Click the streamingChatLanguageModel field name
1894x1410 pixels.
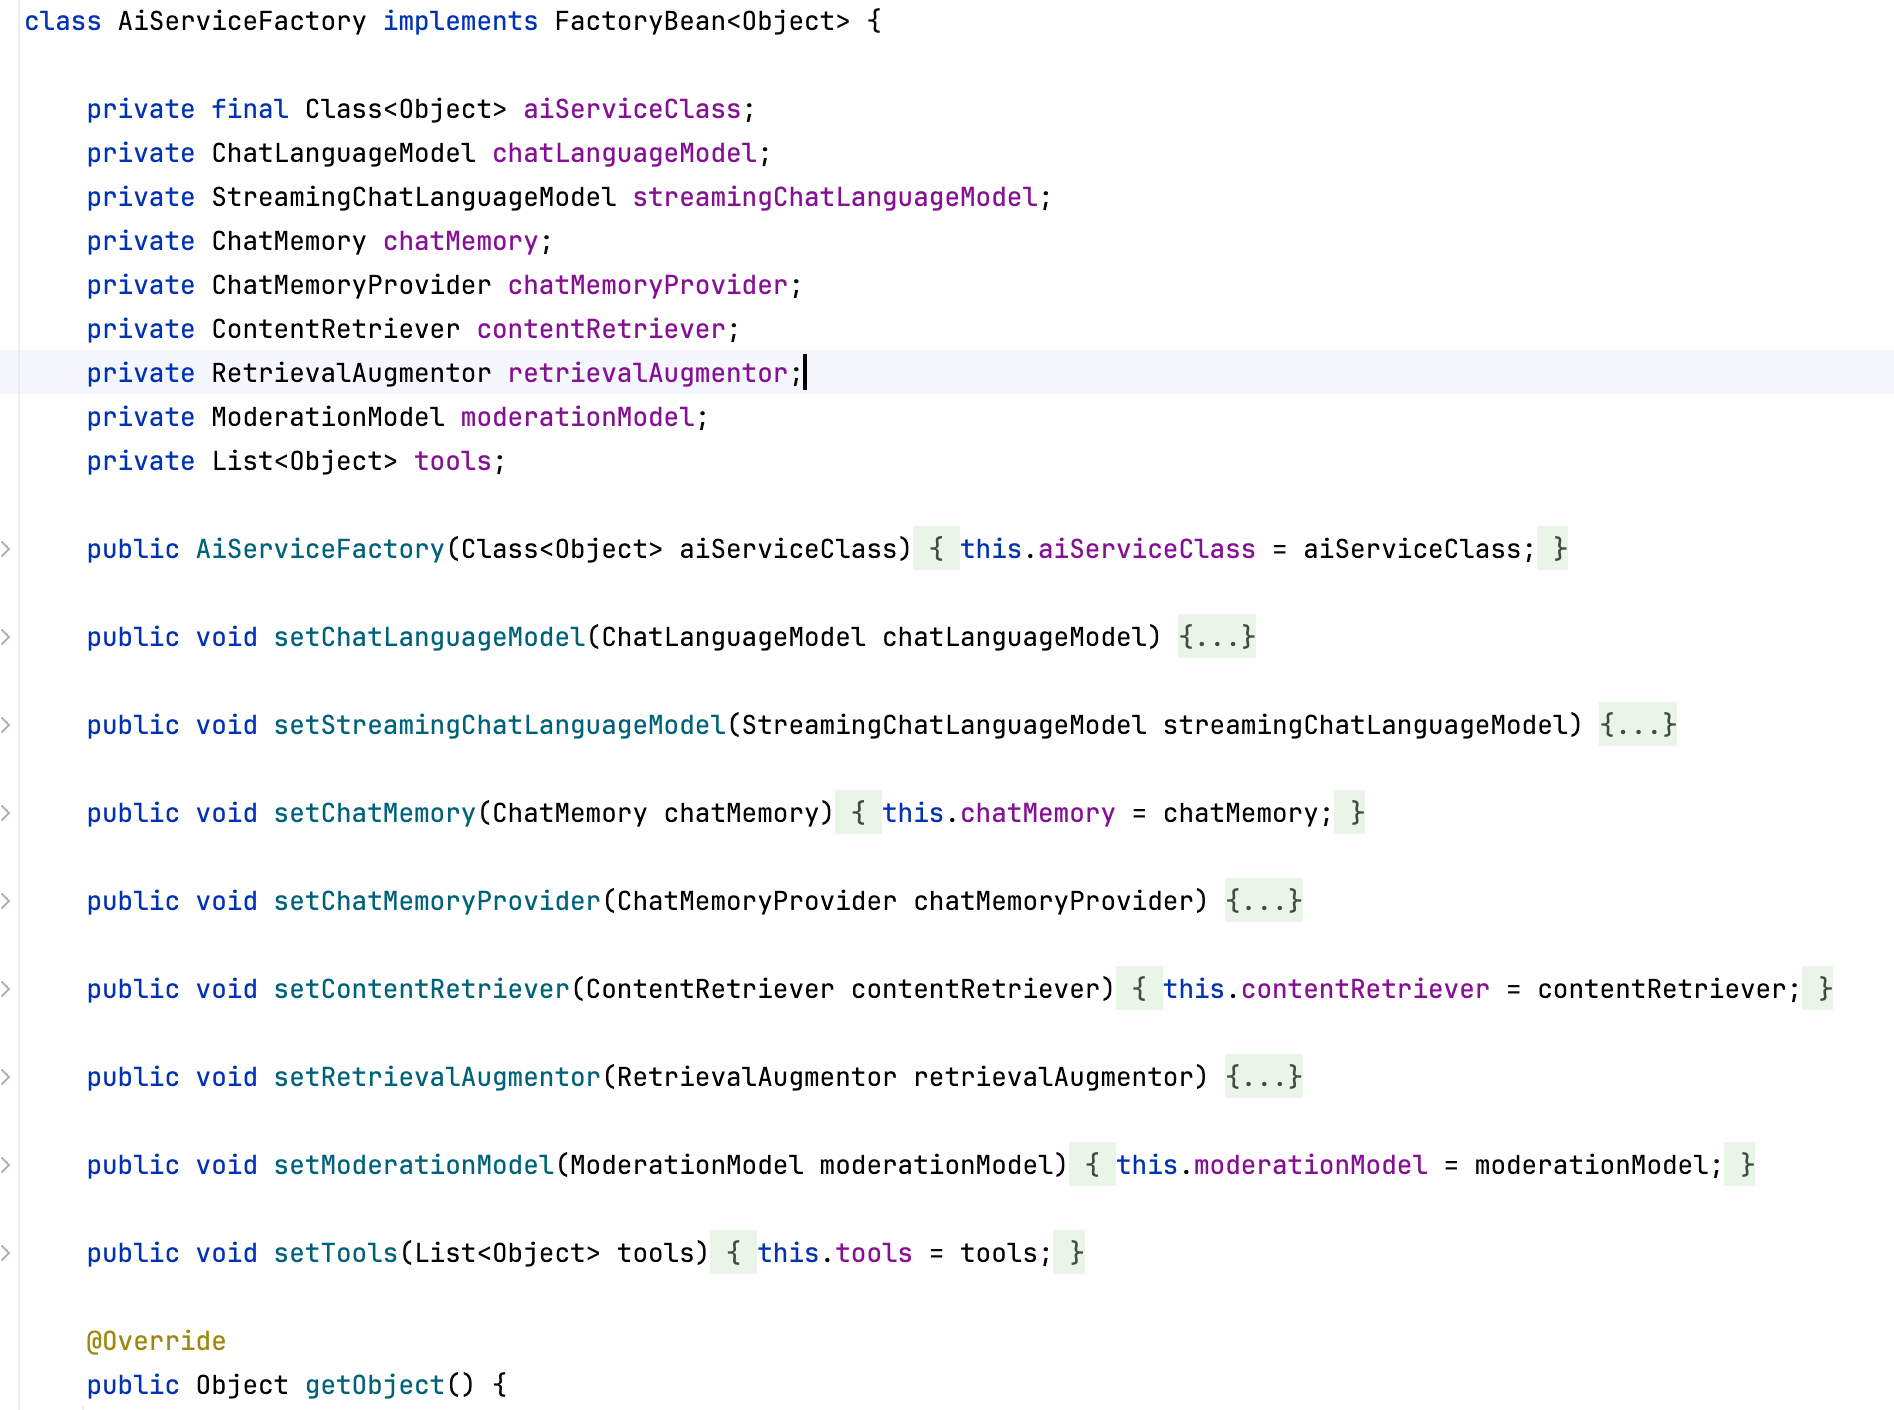pos(835,197)
